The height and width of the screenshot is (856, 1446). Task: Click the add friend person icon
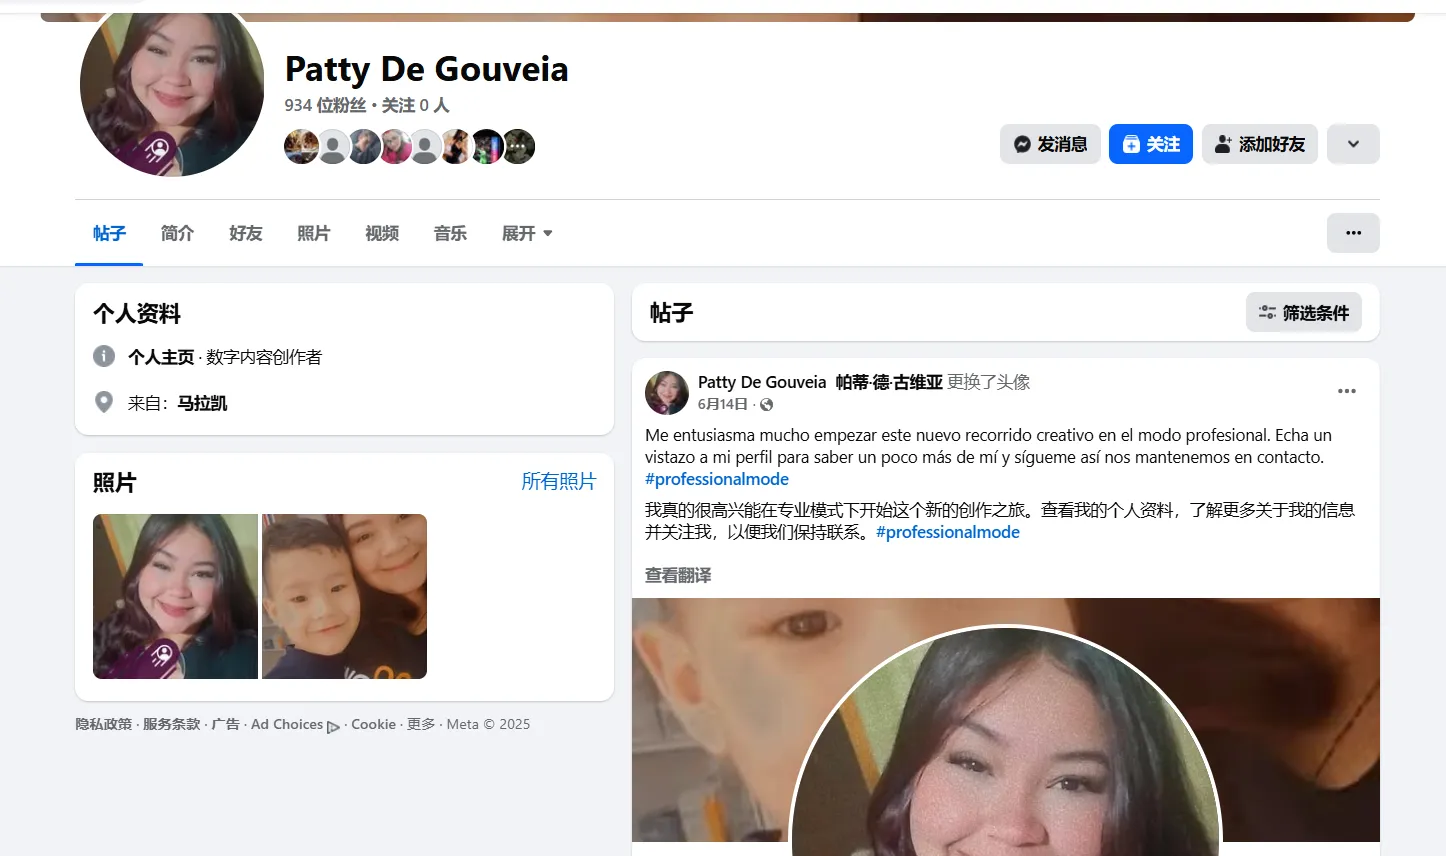pyautogui.click(x=1222, y=144)
